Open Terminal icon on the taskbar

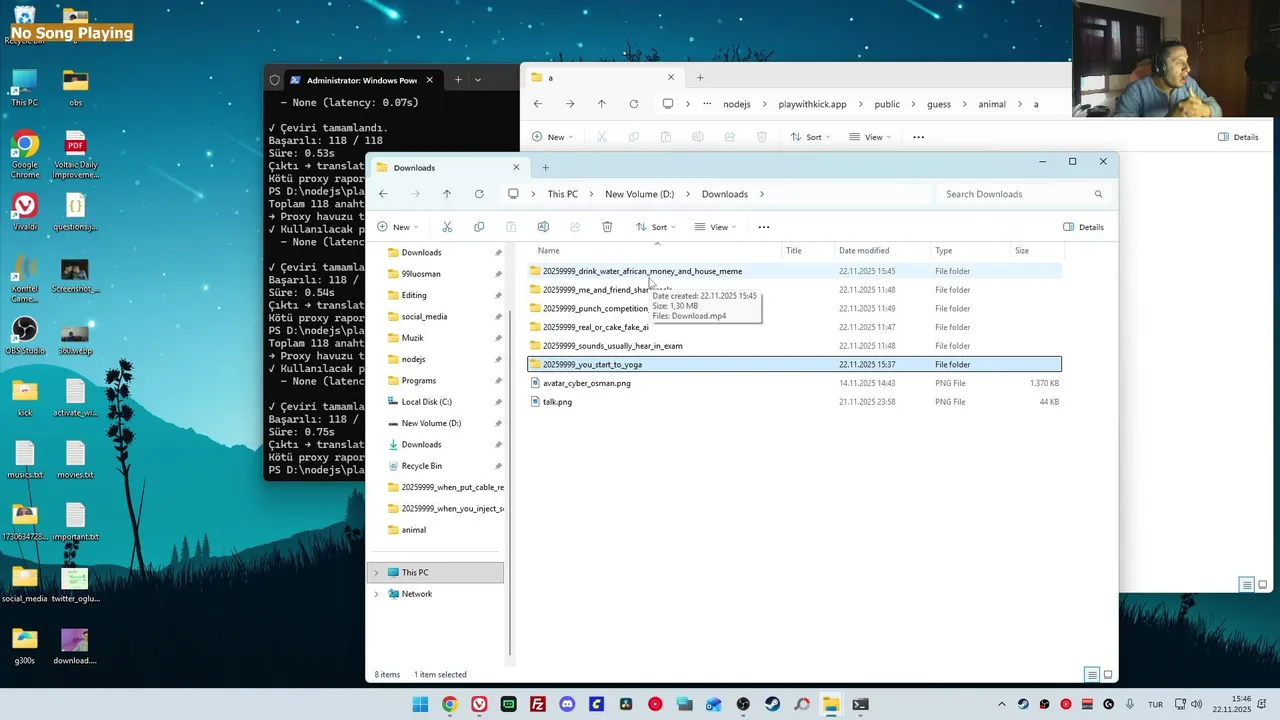tap(860, 704)
